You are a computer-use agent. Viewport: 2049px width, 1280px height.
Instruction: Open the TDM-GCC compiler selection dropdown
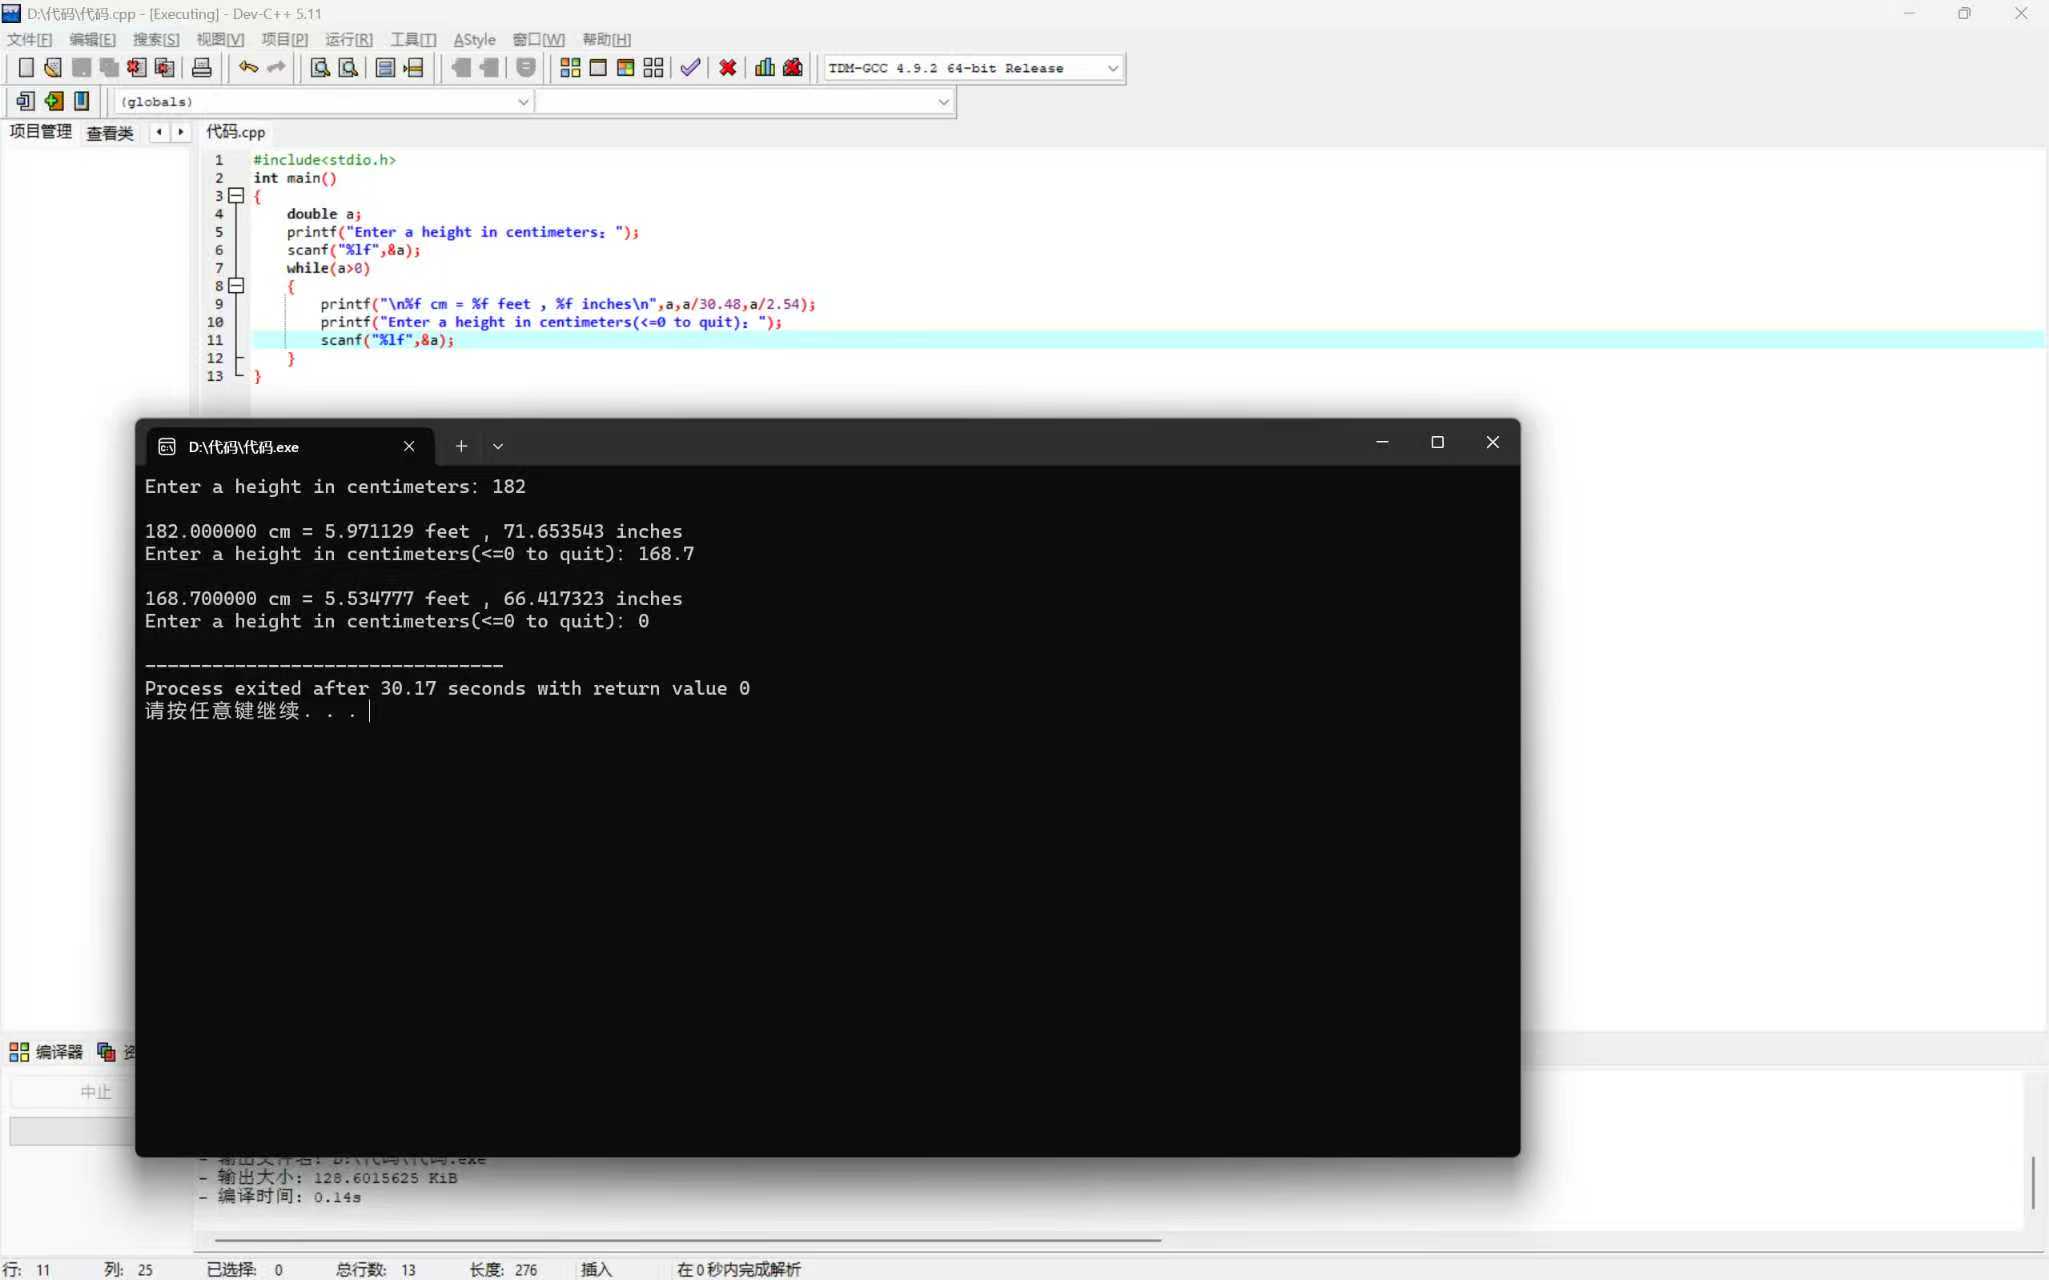coord(1112,68)
